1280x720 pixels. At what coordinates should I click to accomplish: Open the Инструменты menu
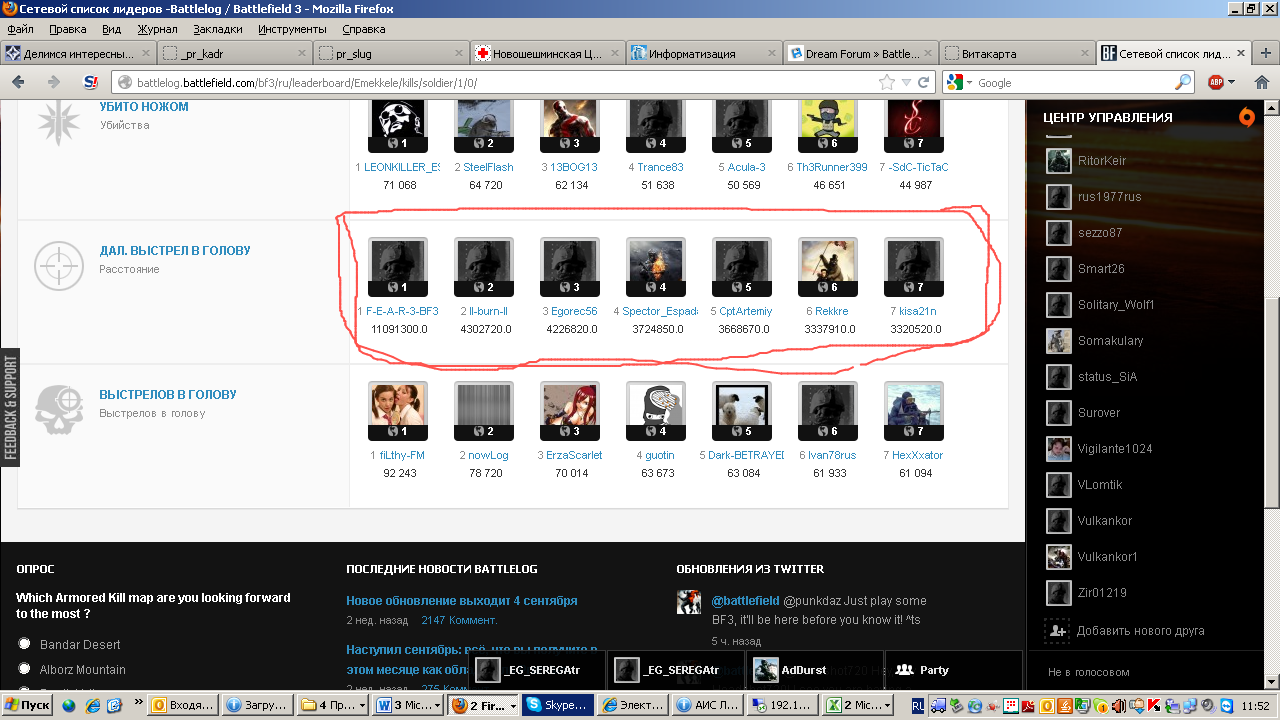(x=292, y=29)
